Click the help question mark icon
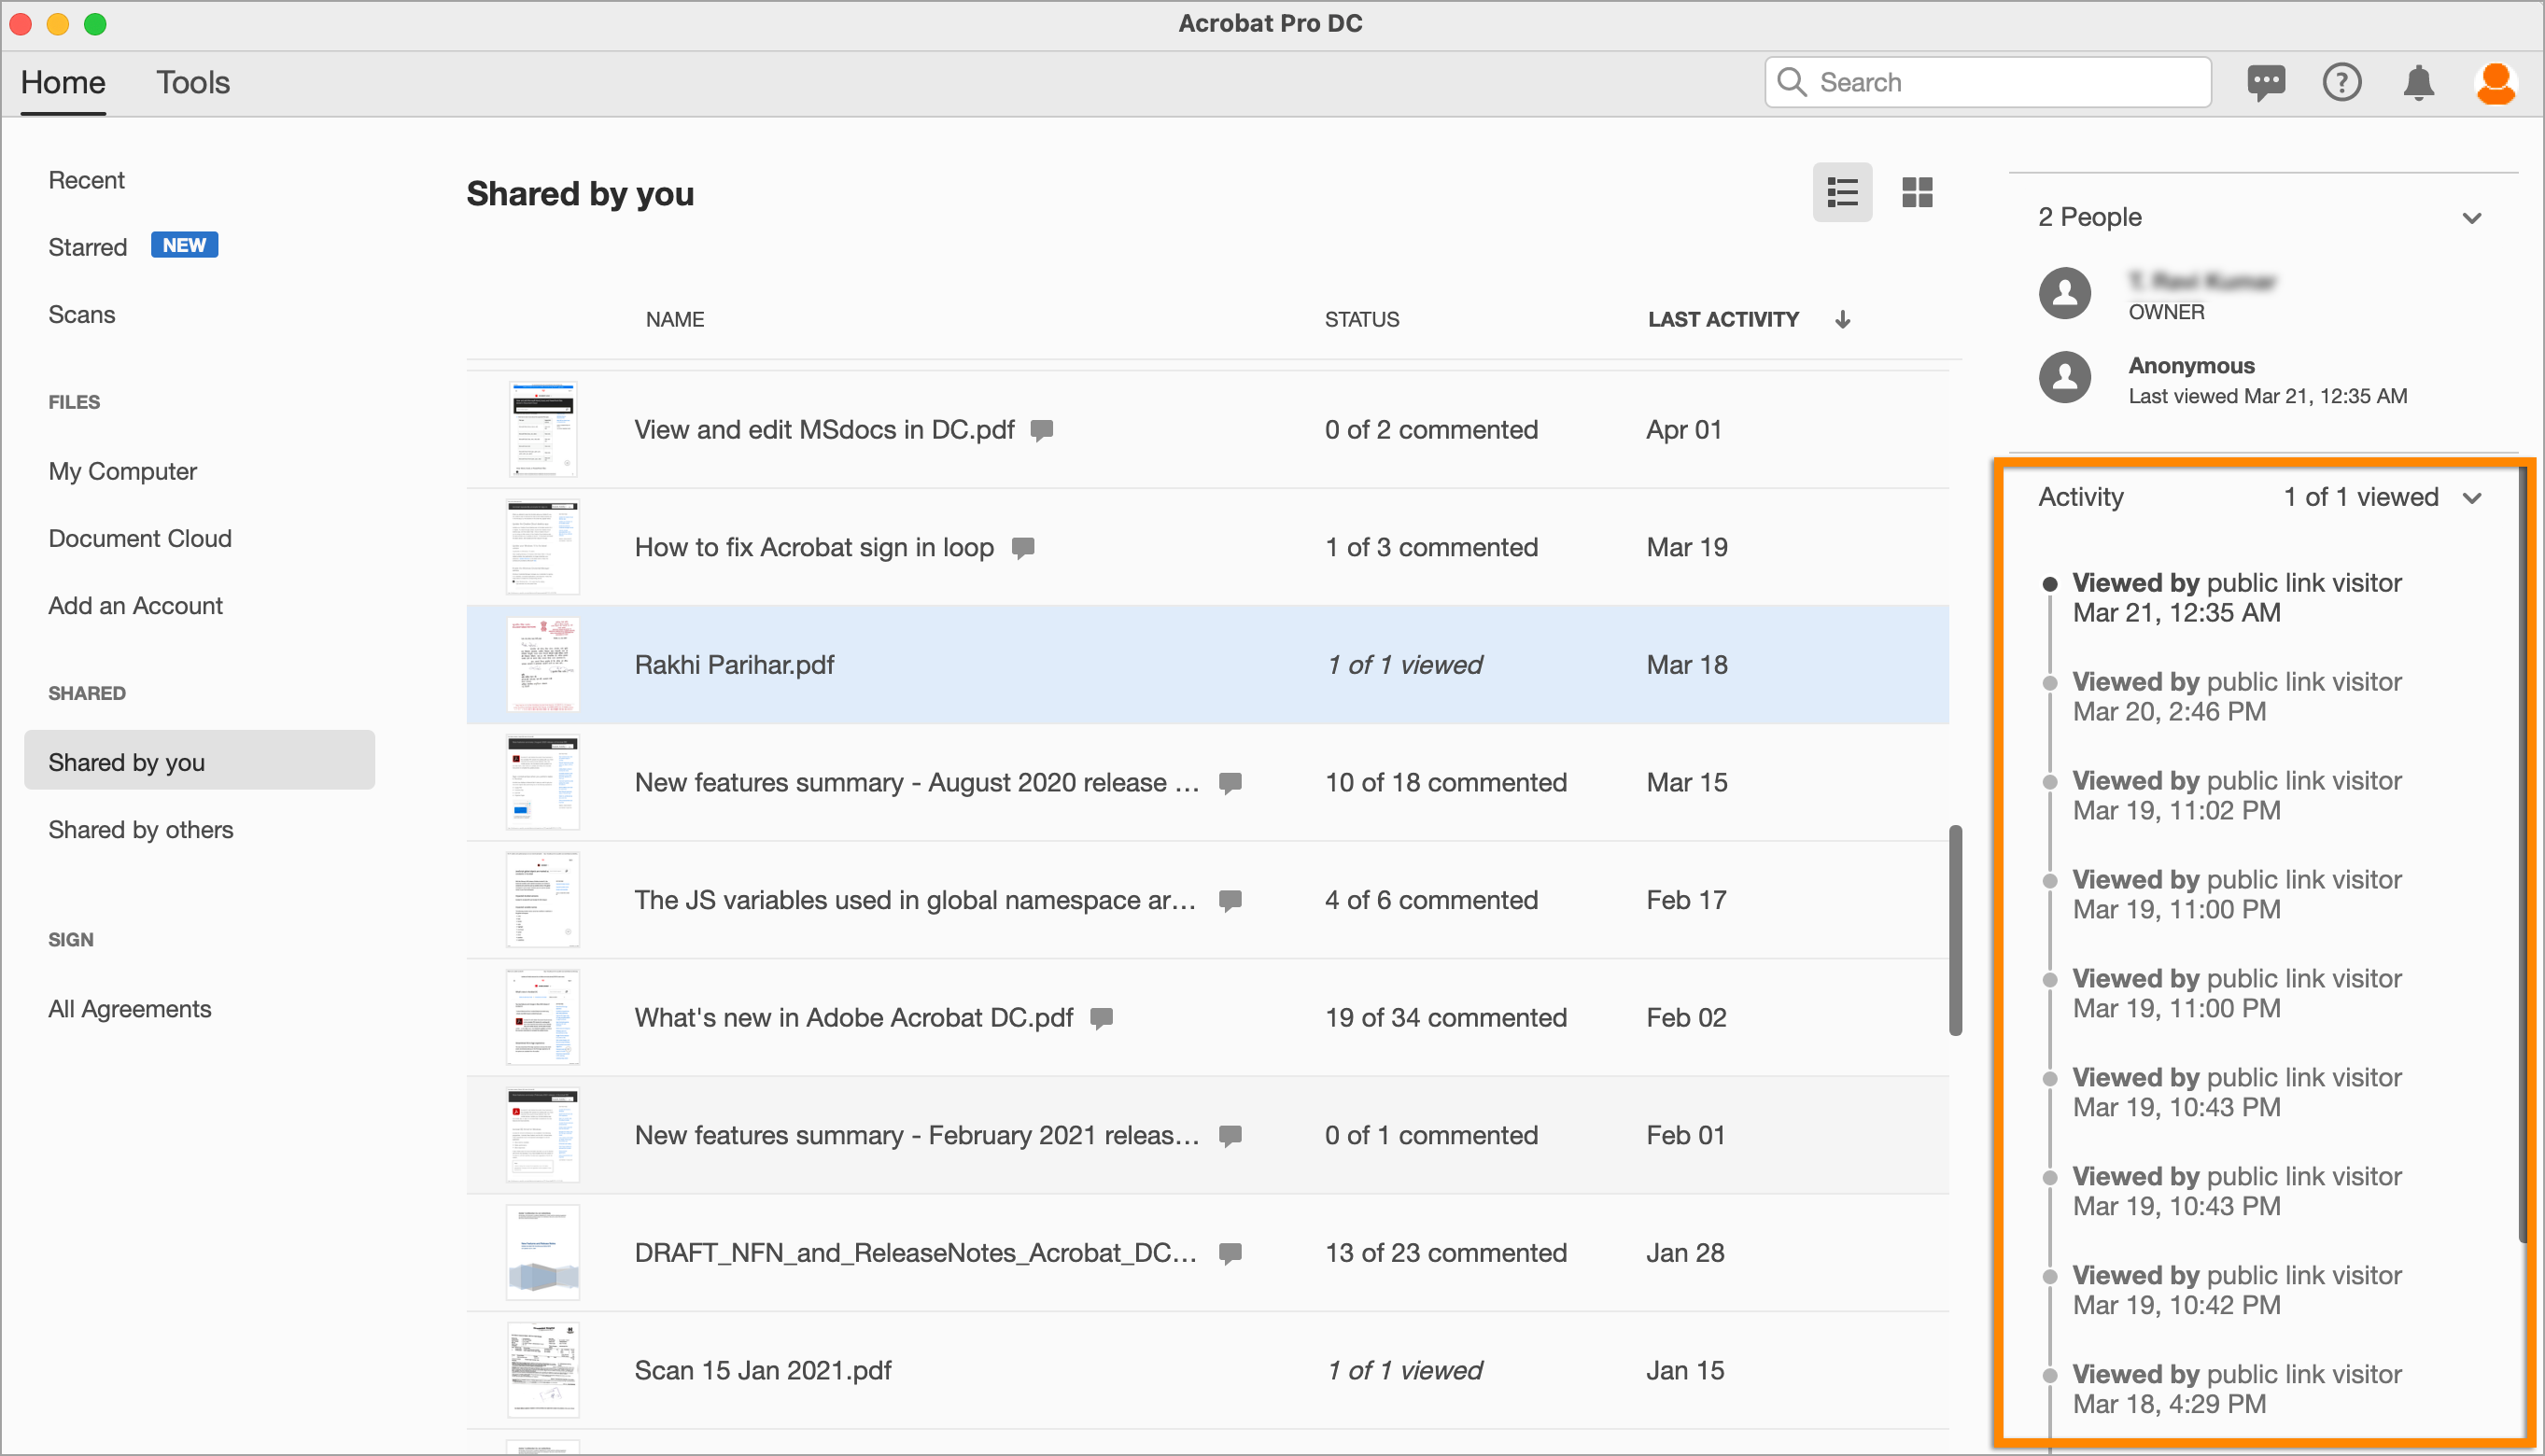Image resolution: width=2545 pixels, height=1456 pixels. tap(2341, 82)
